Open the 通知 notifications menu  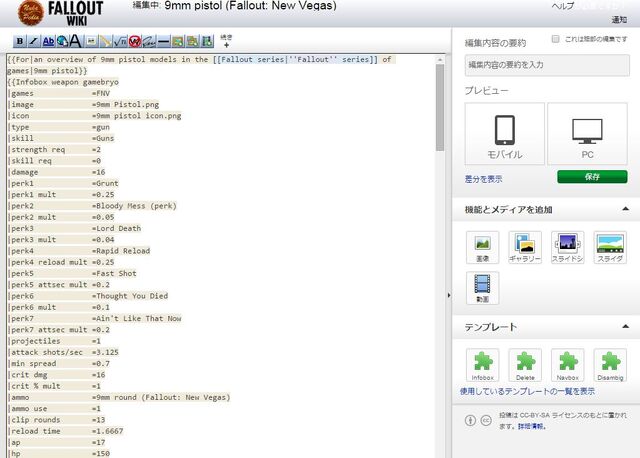point(619,20)
